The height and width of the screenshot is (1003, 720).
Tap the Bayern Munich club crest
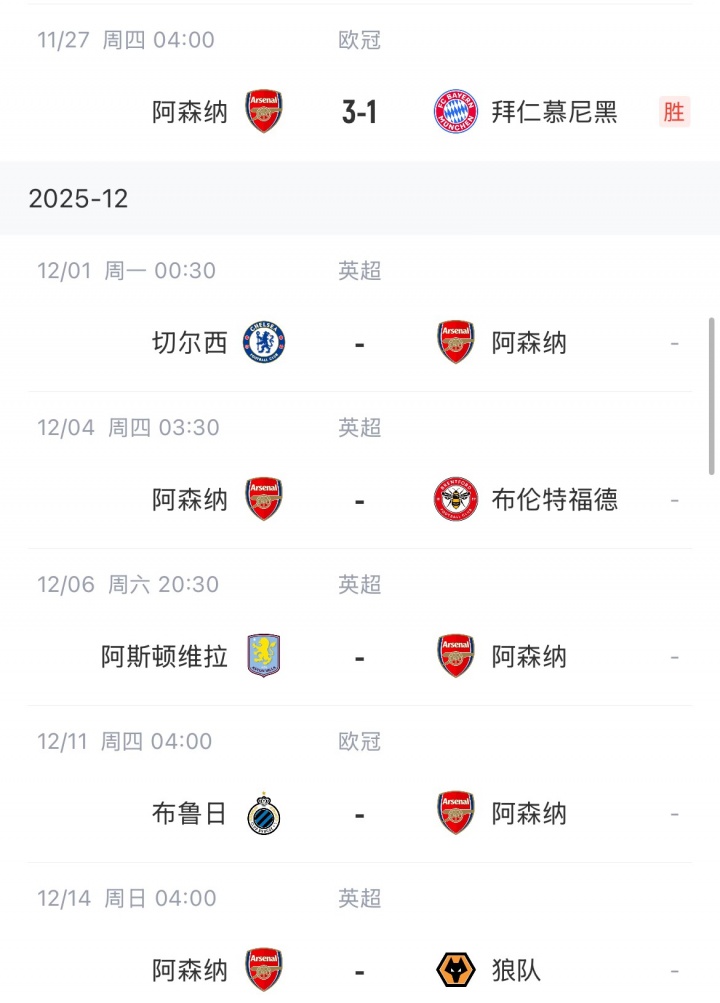[x=456, y=113]
